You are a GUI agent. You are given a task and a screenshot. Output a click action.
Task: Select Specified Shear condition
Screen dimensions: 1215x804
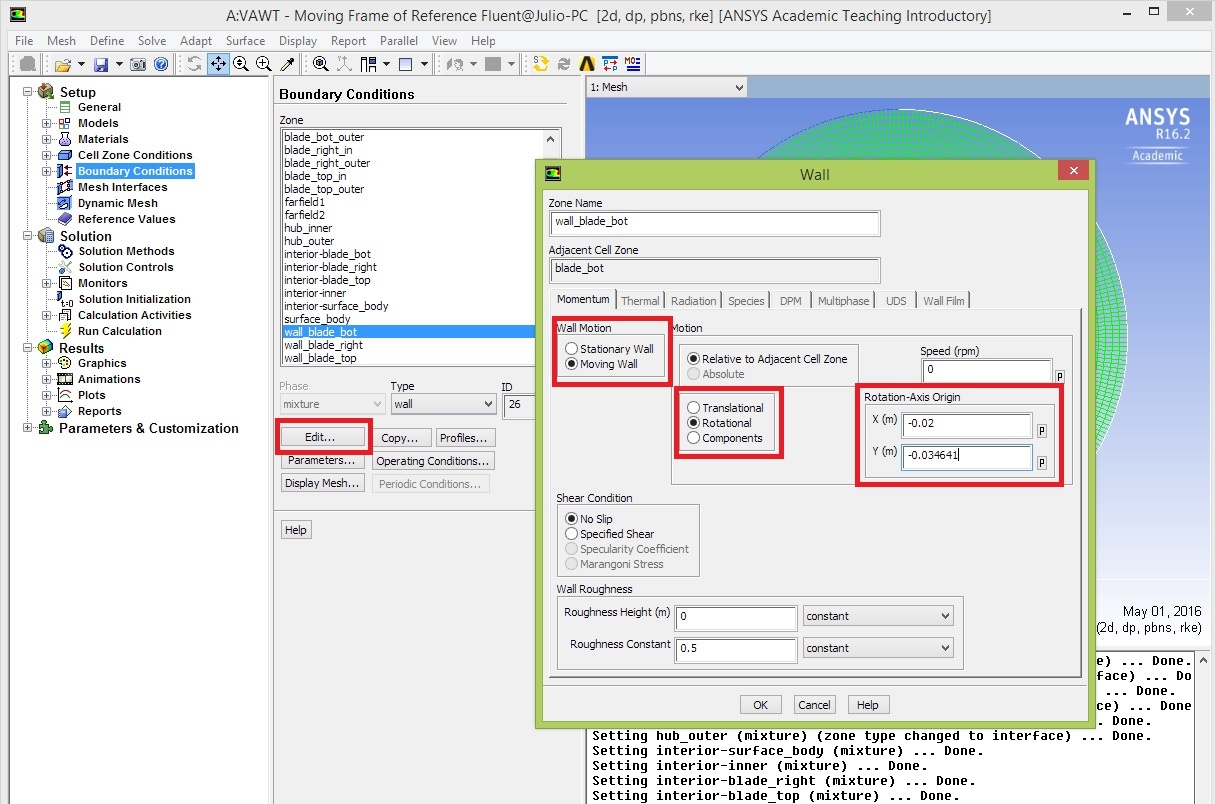(571, 534)
